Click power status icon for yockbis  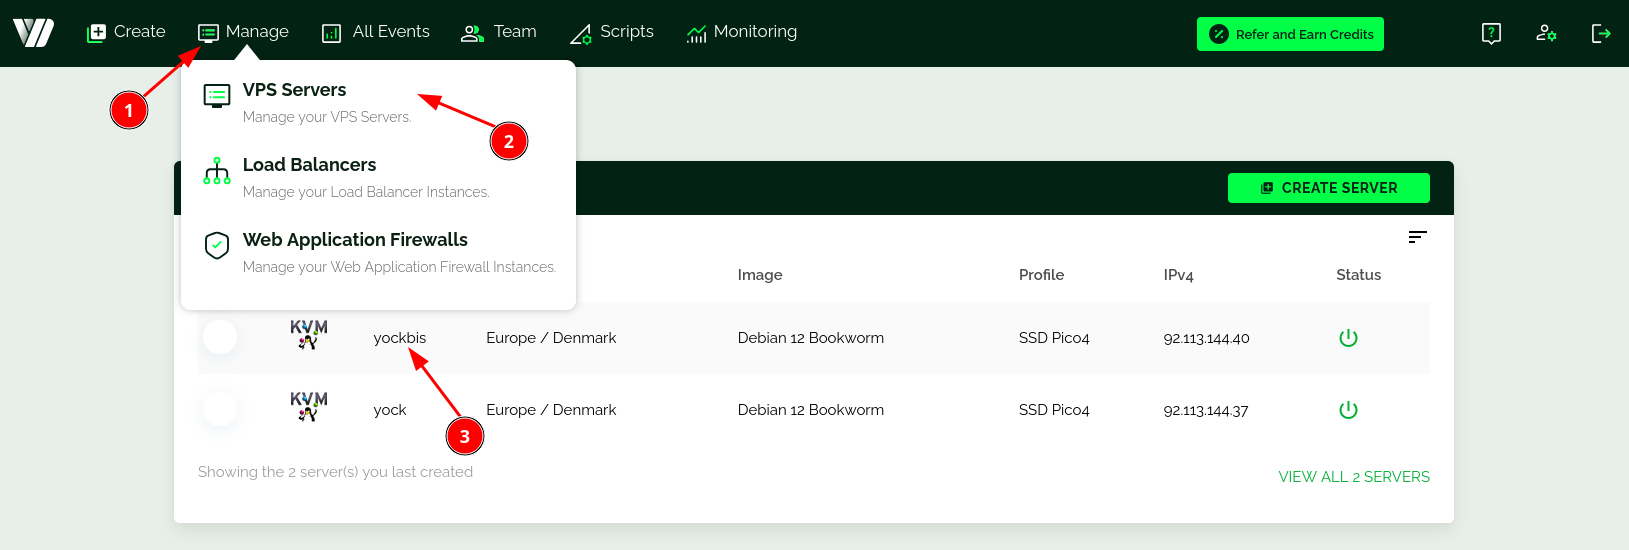[x=1348, y=338]
